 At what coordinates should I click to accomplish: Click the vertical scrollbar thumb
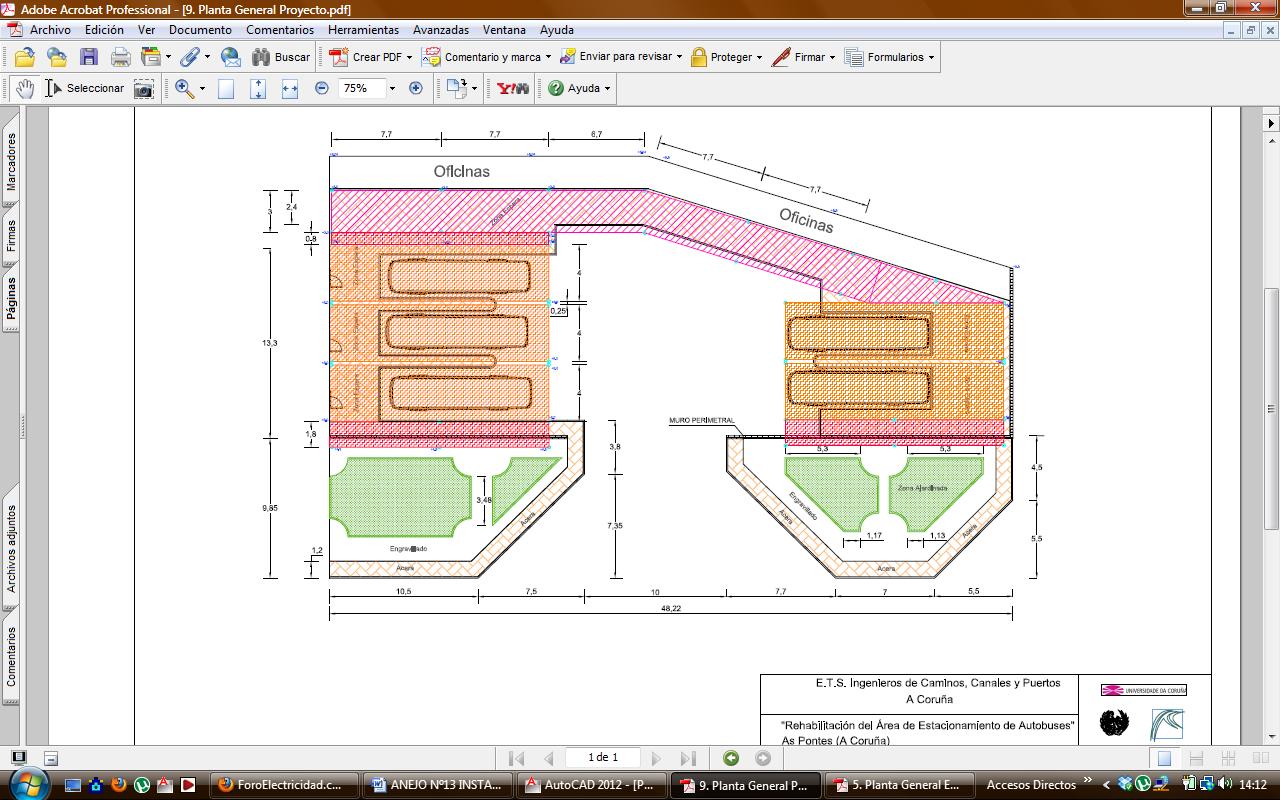click(1271, 408)
